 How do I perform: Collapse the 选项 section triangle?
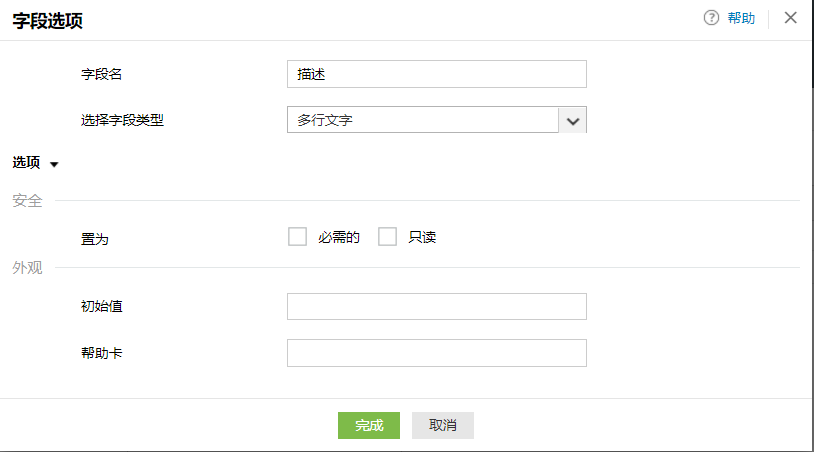54,164
